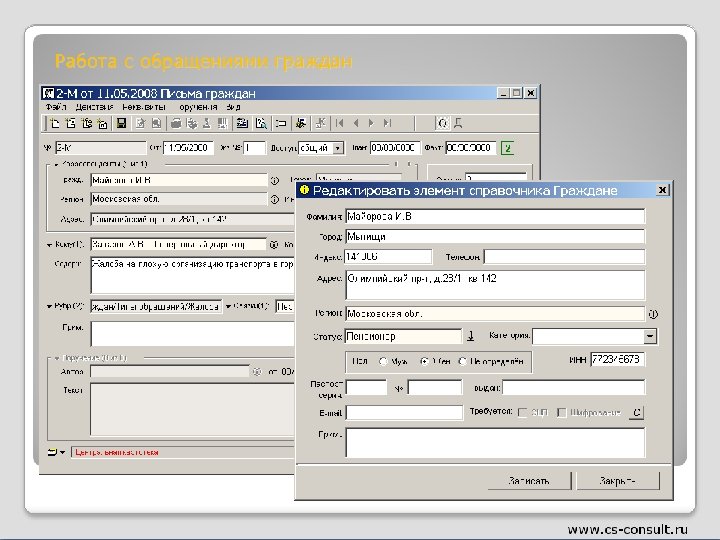The height and width of the screenshot is (540, 720).
Task: Select the Муж gender radio button
Action: (x=382, y=361)
